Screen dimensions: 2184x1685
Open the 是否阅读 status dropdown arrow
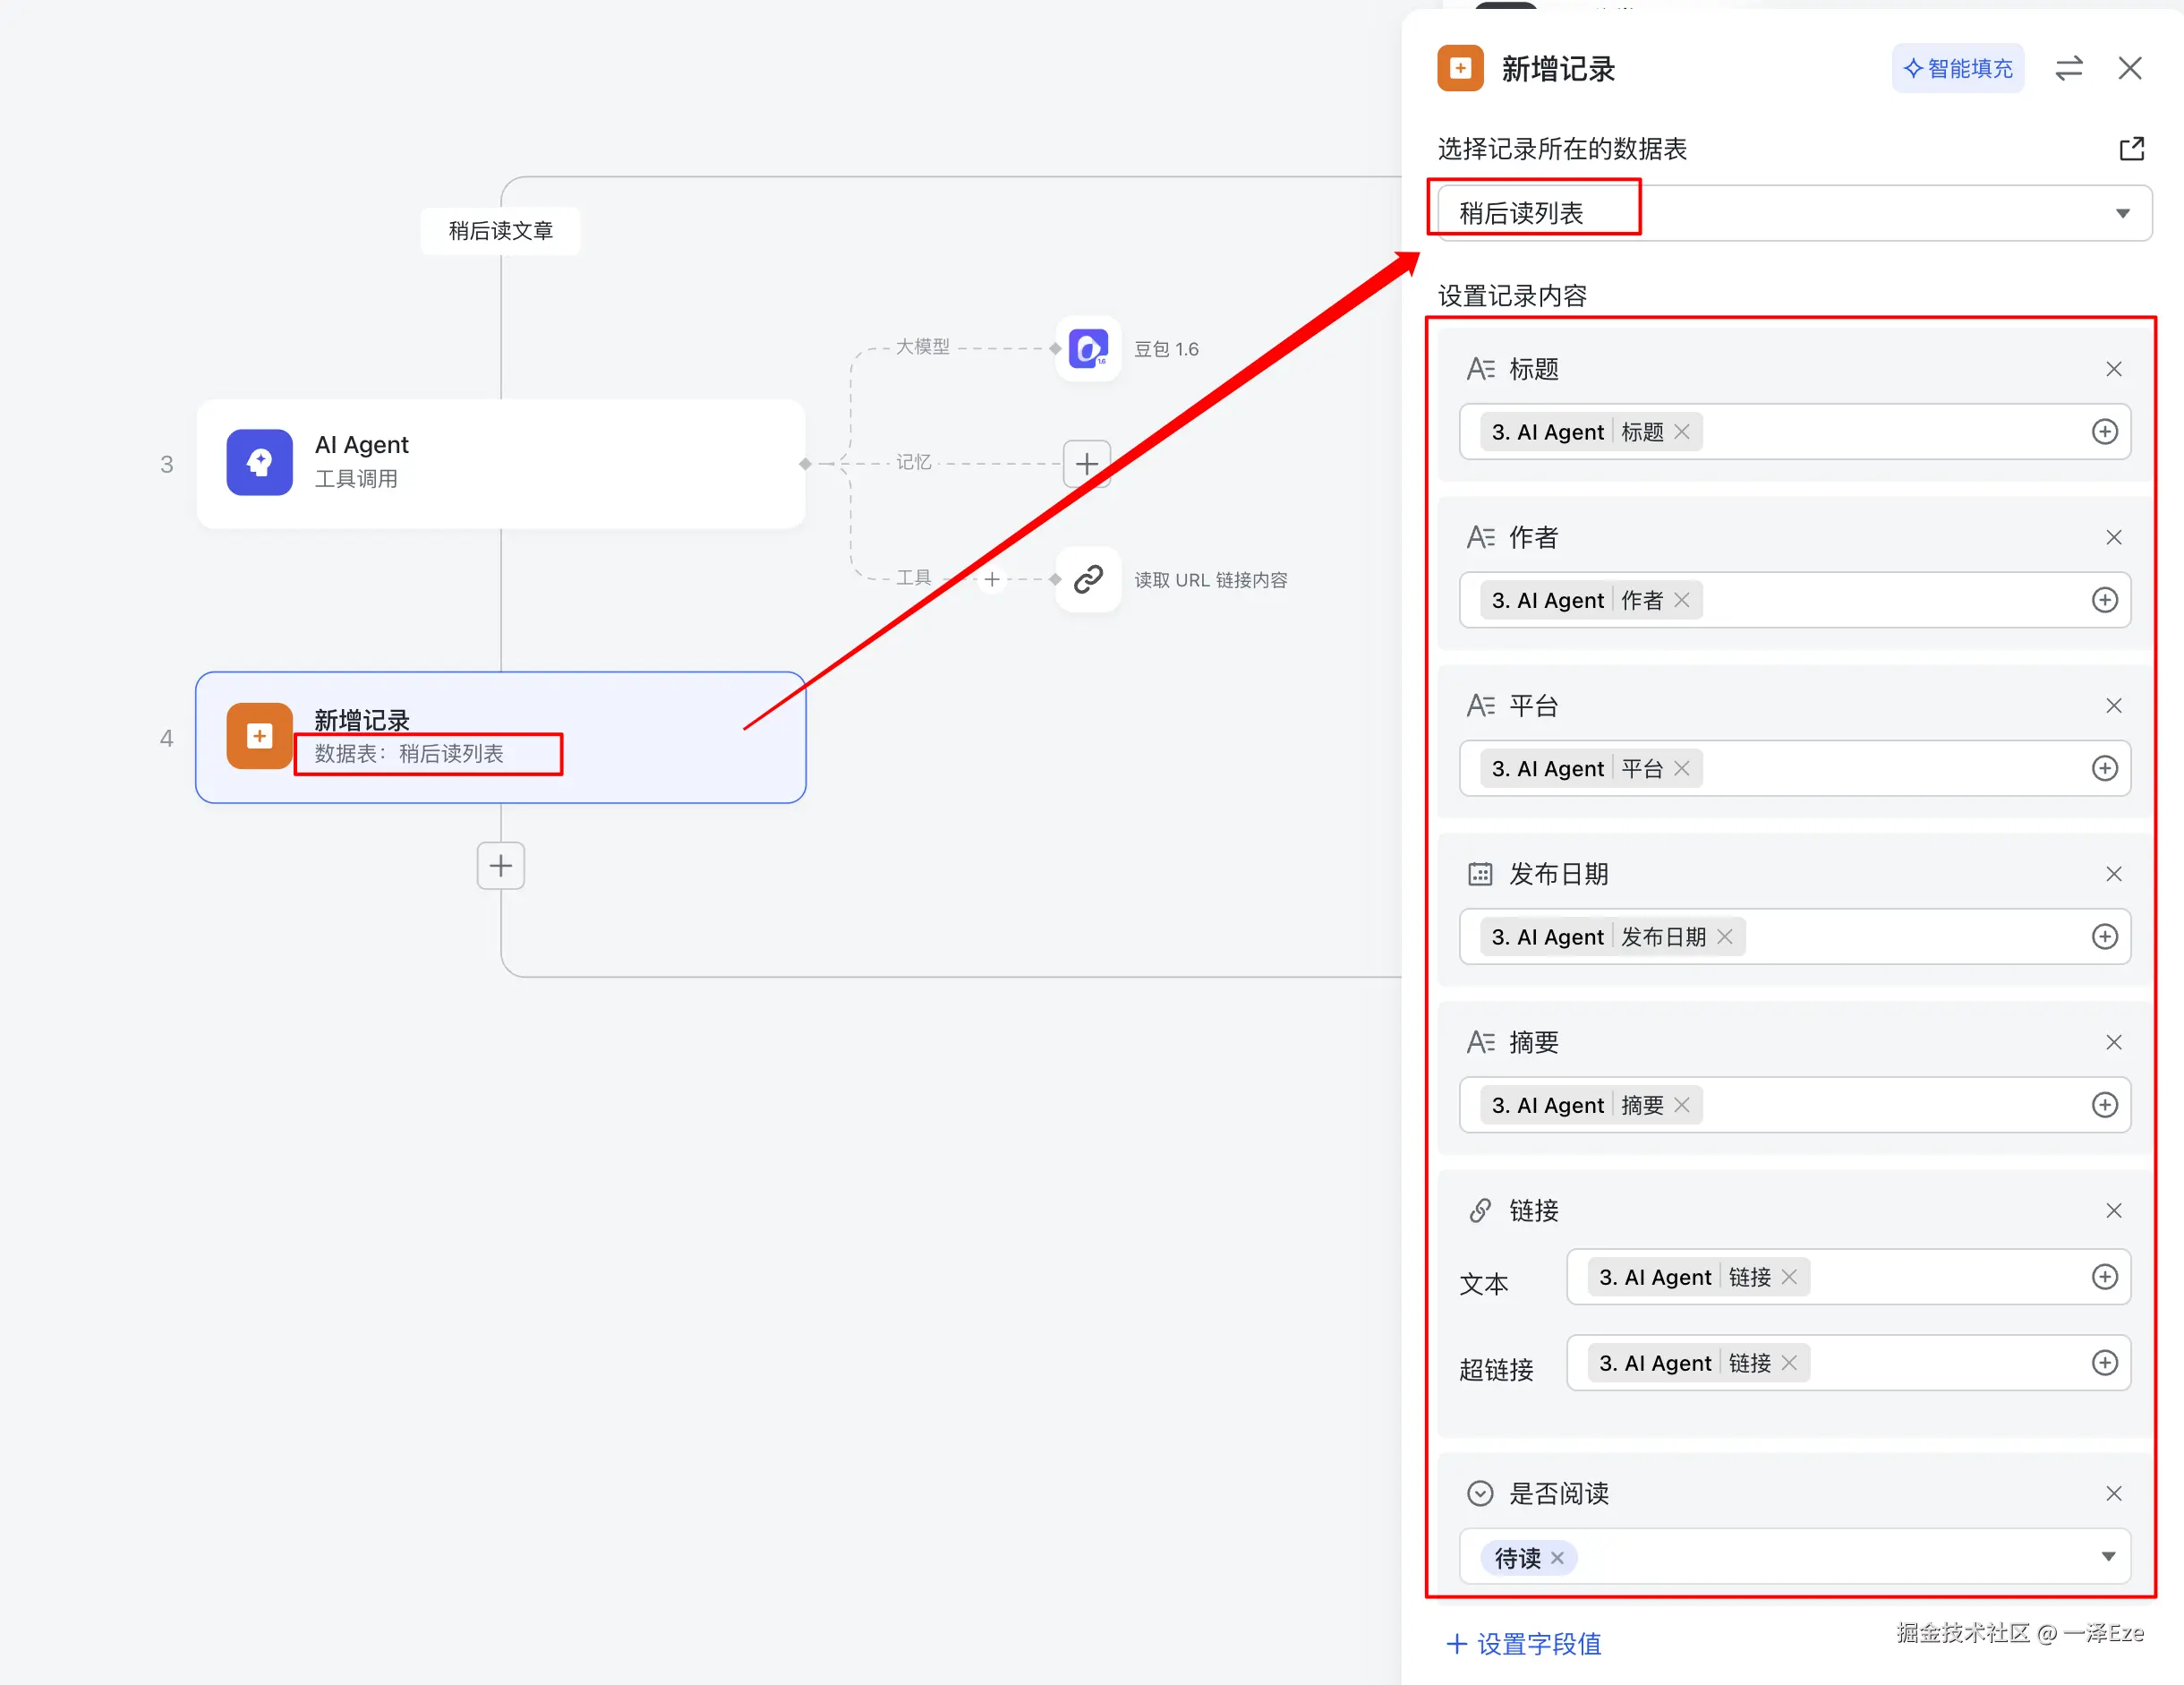[x=2108, y=1557]
